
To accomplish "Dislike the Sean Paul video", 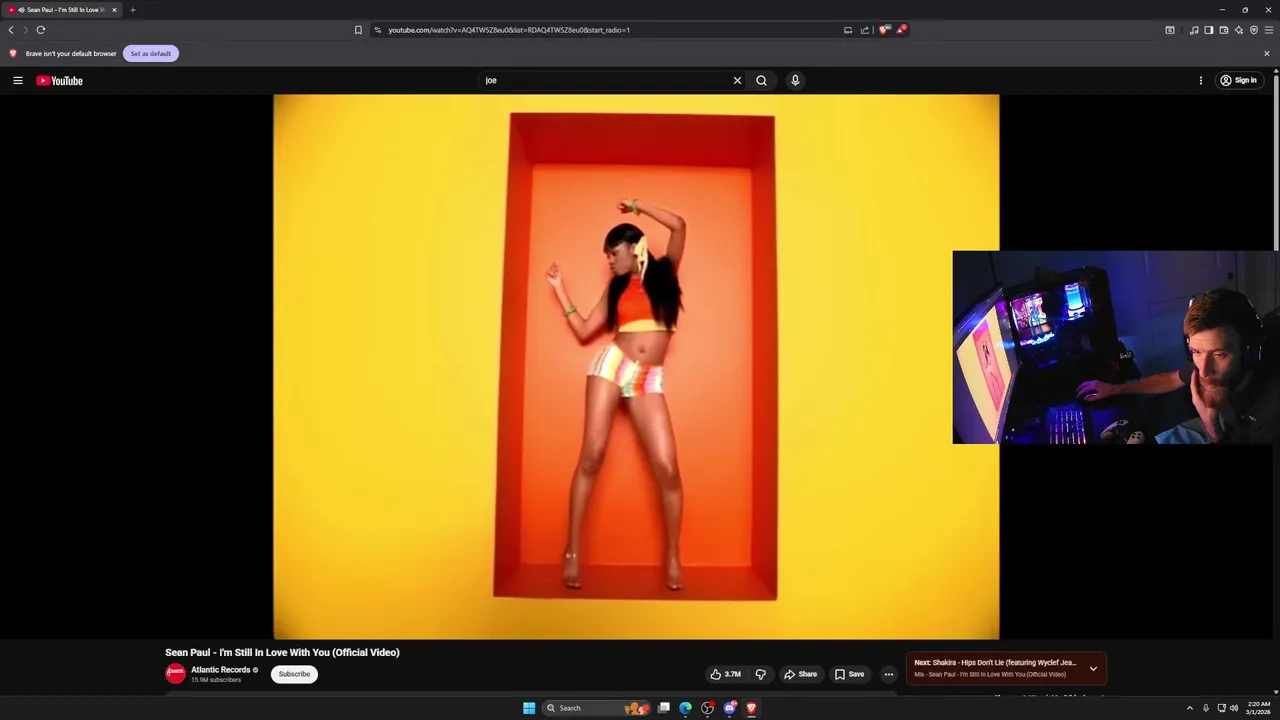I will (x=760, y=674).
